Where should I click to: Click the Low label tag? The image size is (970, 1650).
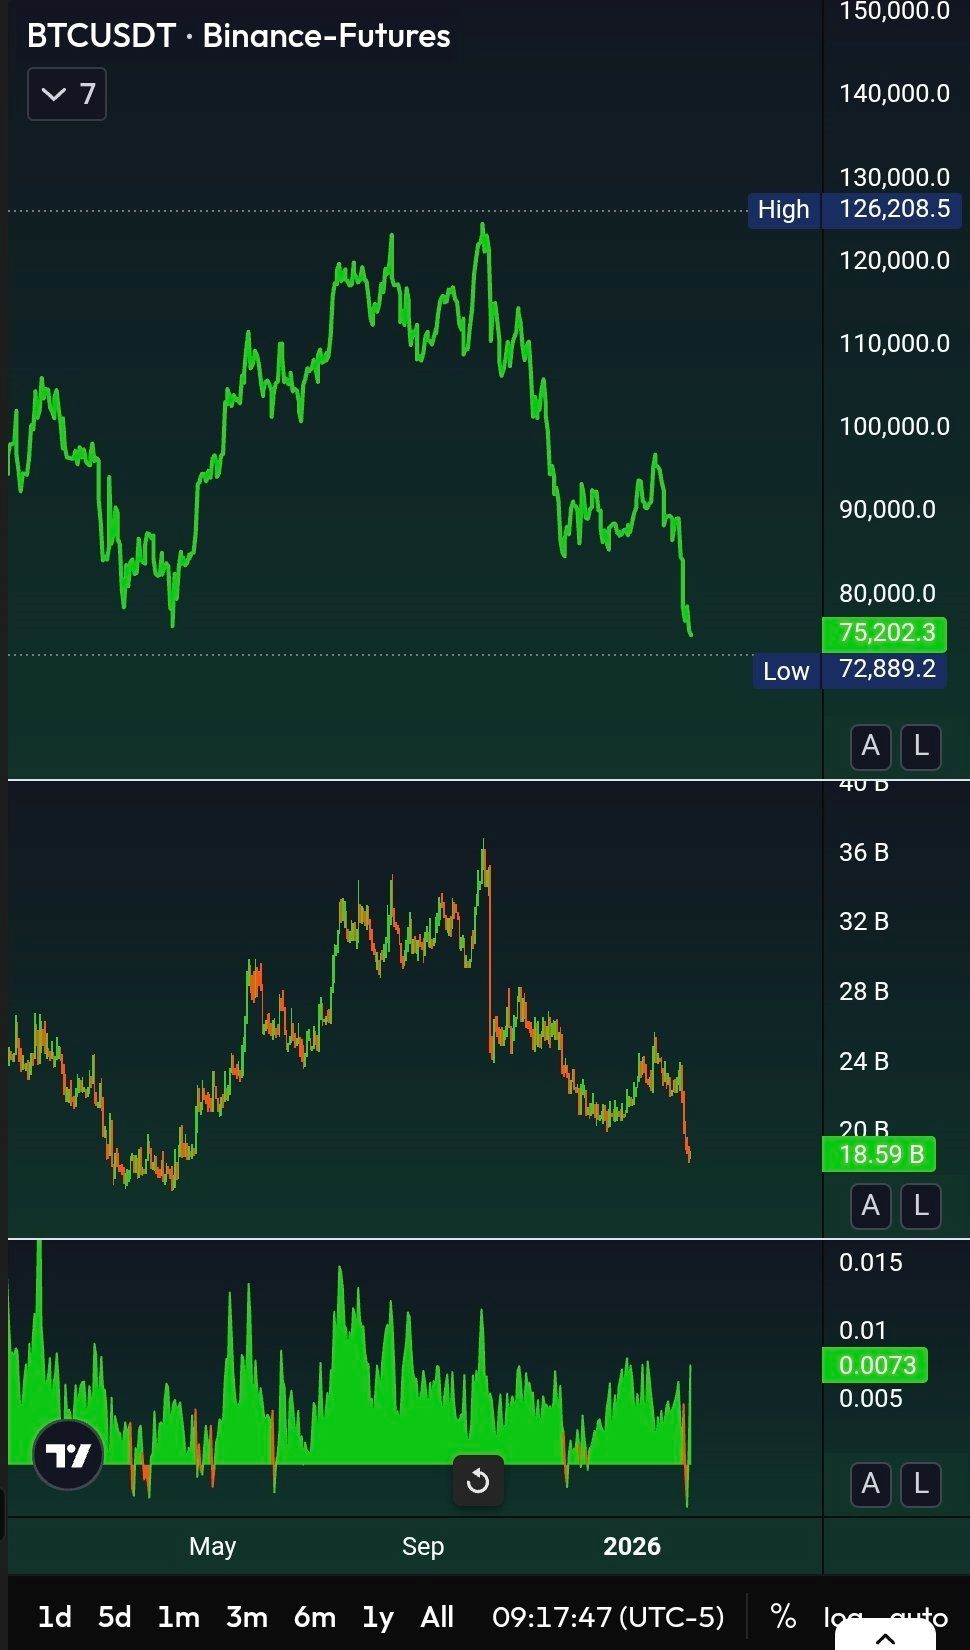(x=786, y=671)
